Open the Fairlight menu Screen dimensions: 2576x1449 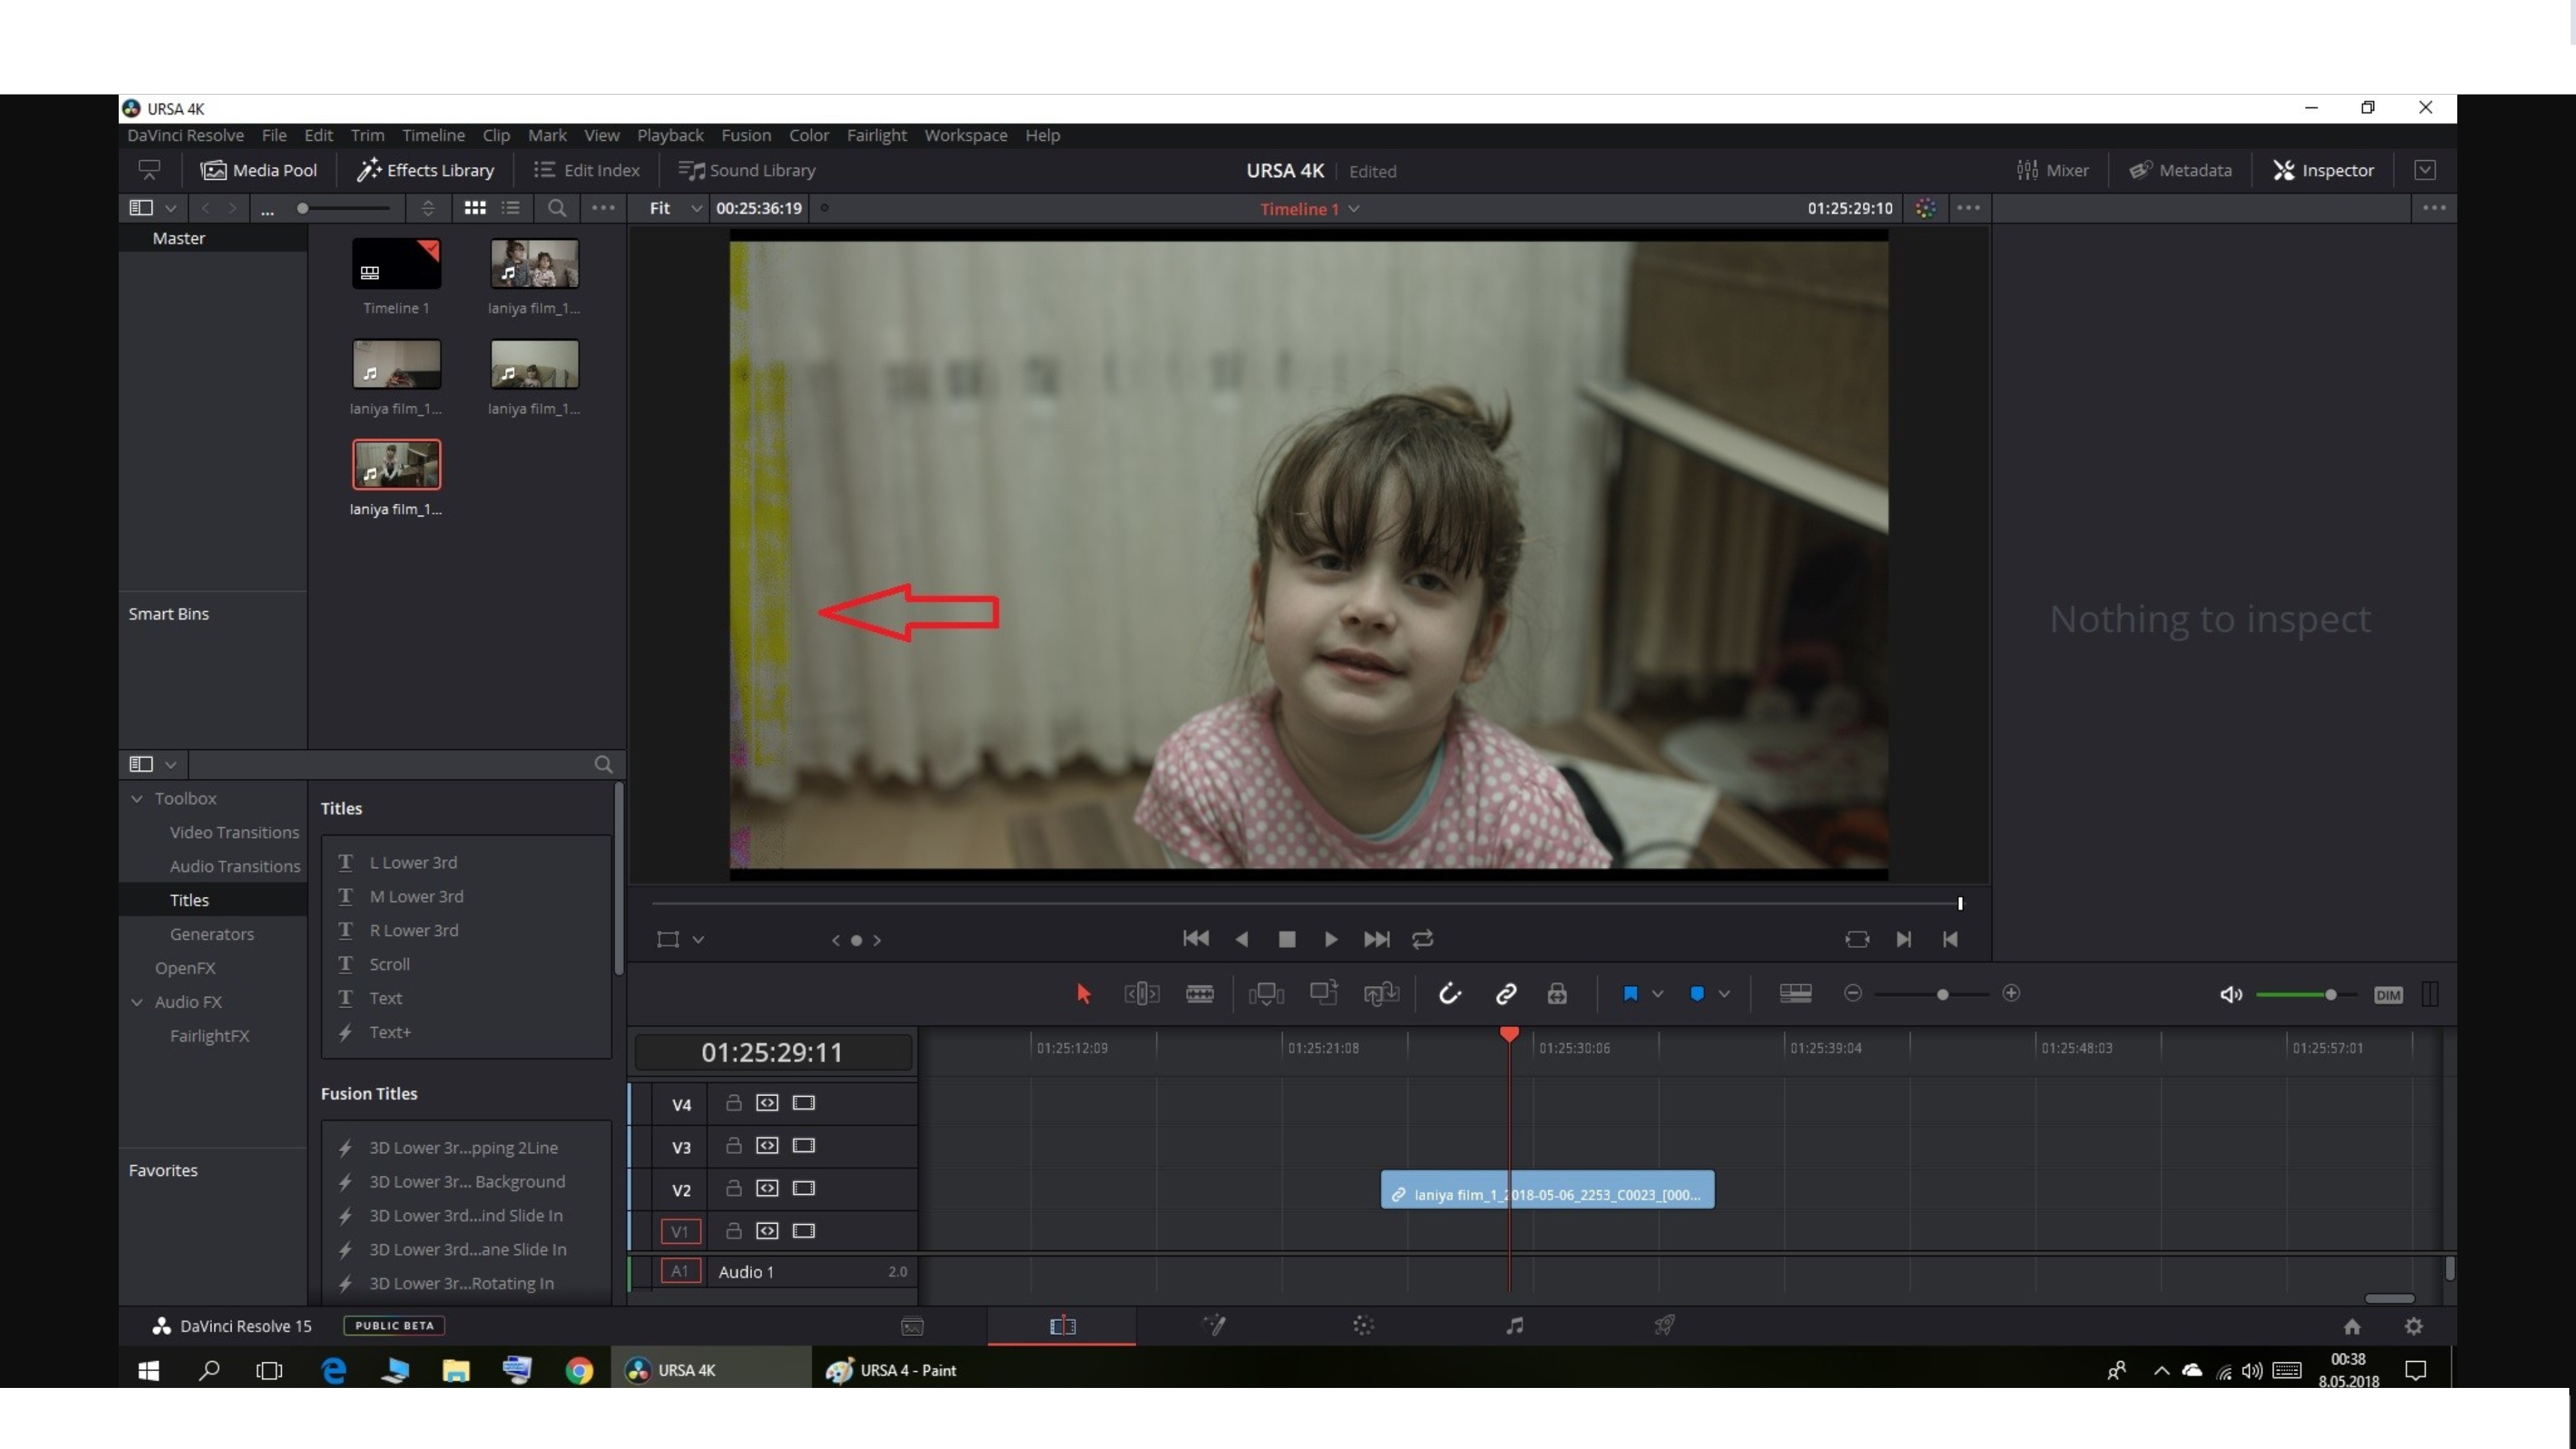(x=876, y=135)
